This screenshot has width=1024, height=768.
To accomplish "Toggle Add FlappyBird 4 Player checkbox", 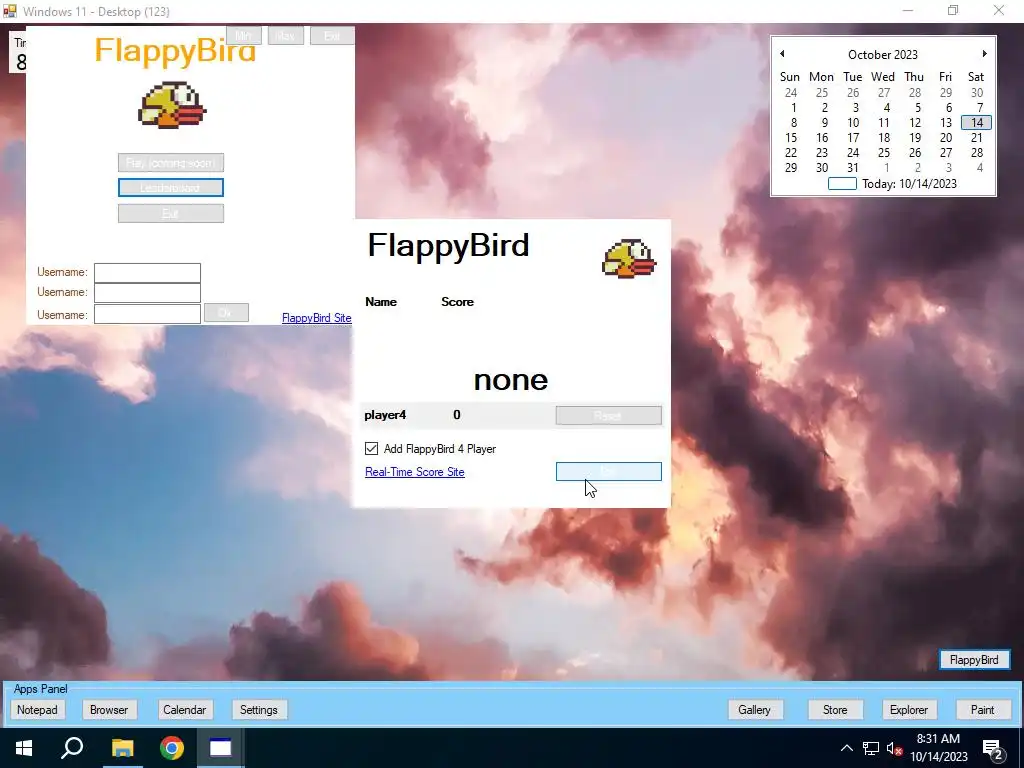I will coord(372,449).
